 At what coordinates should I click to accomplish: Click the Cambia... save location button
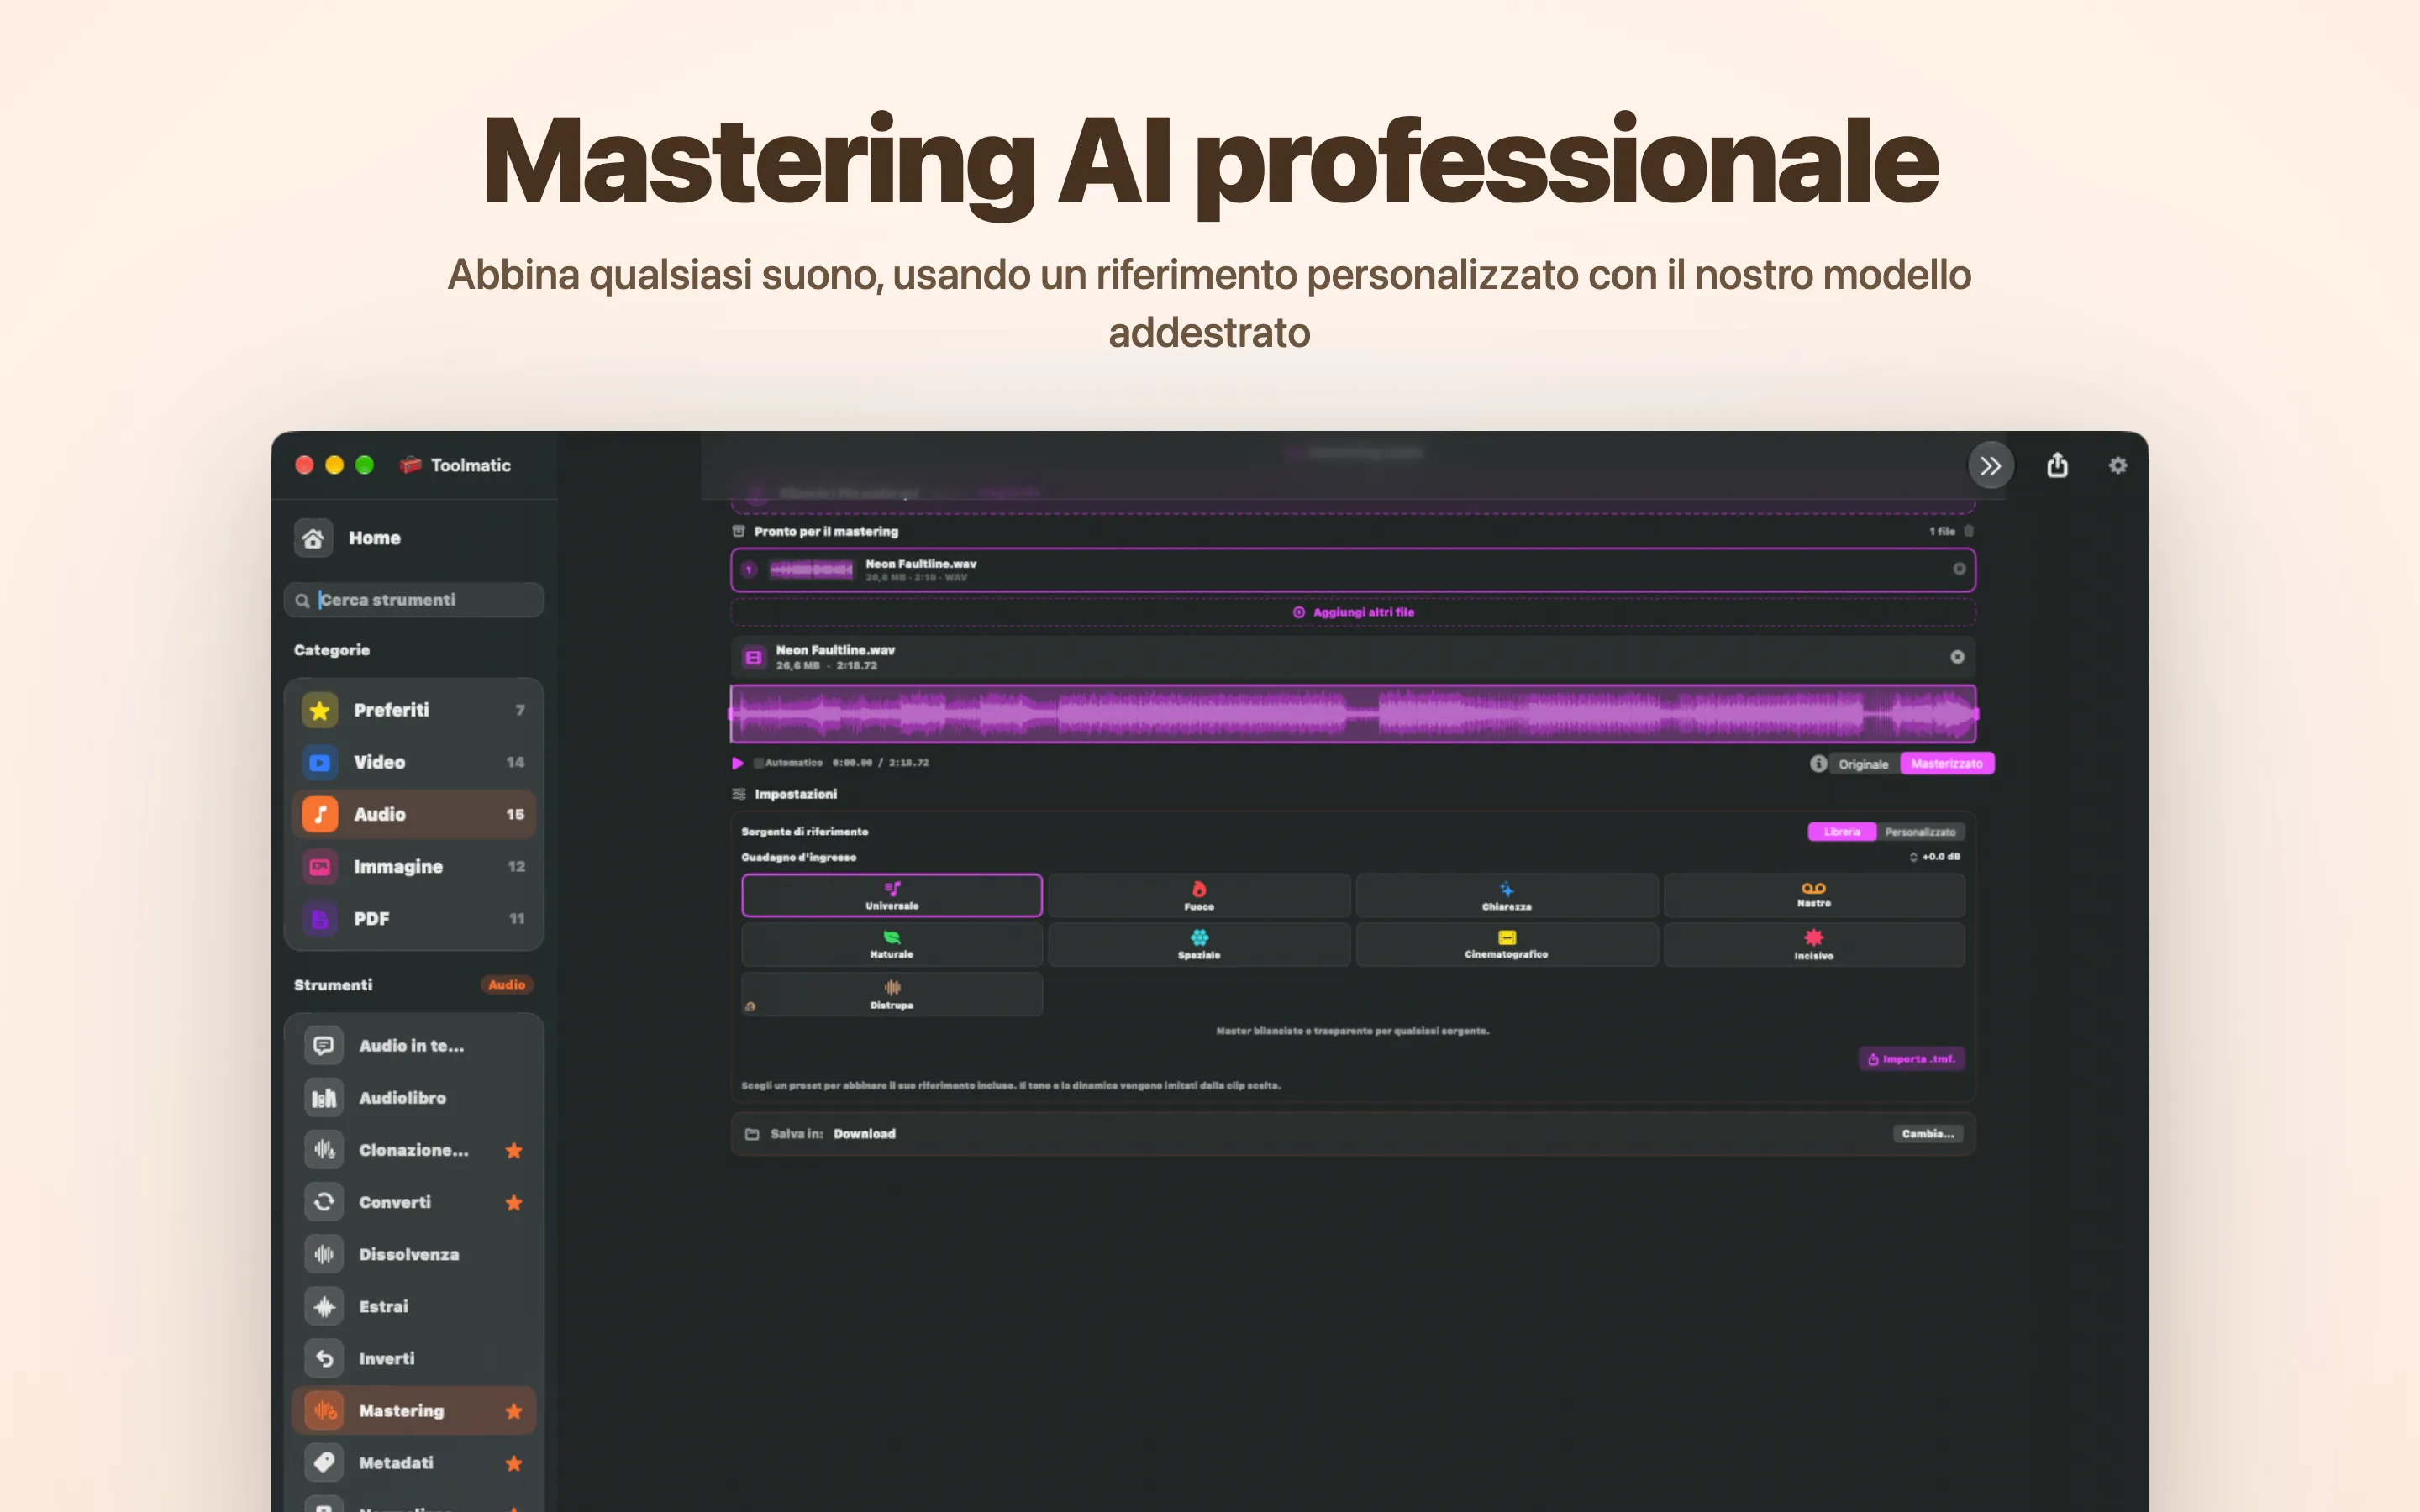(x=1927, y=1134)
